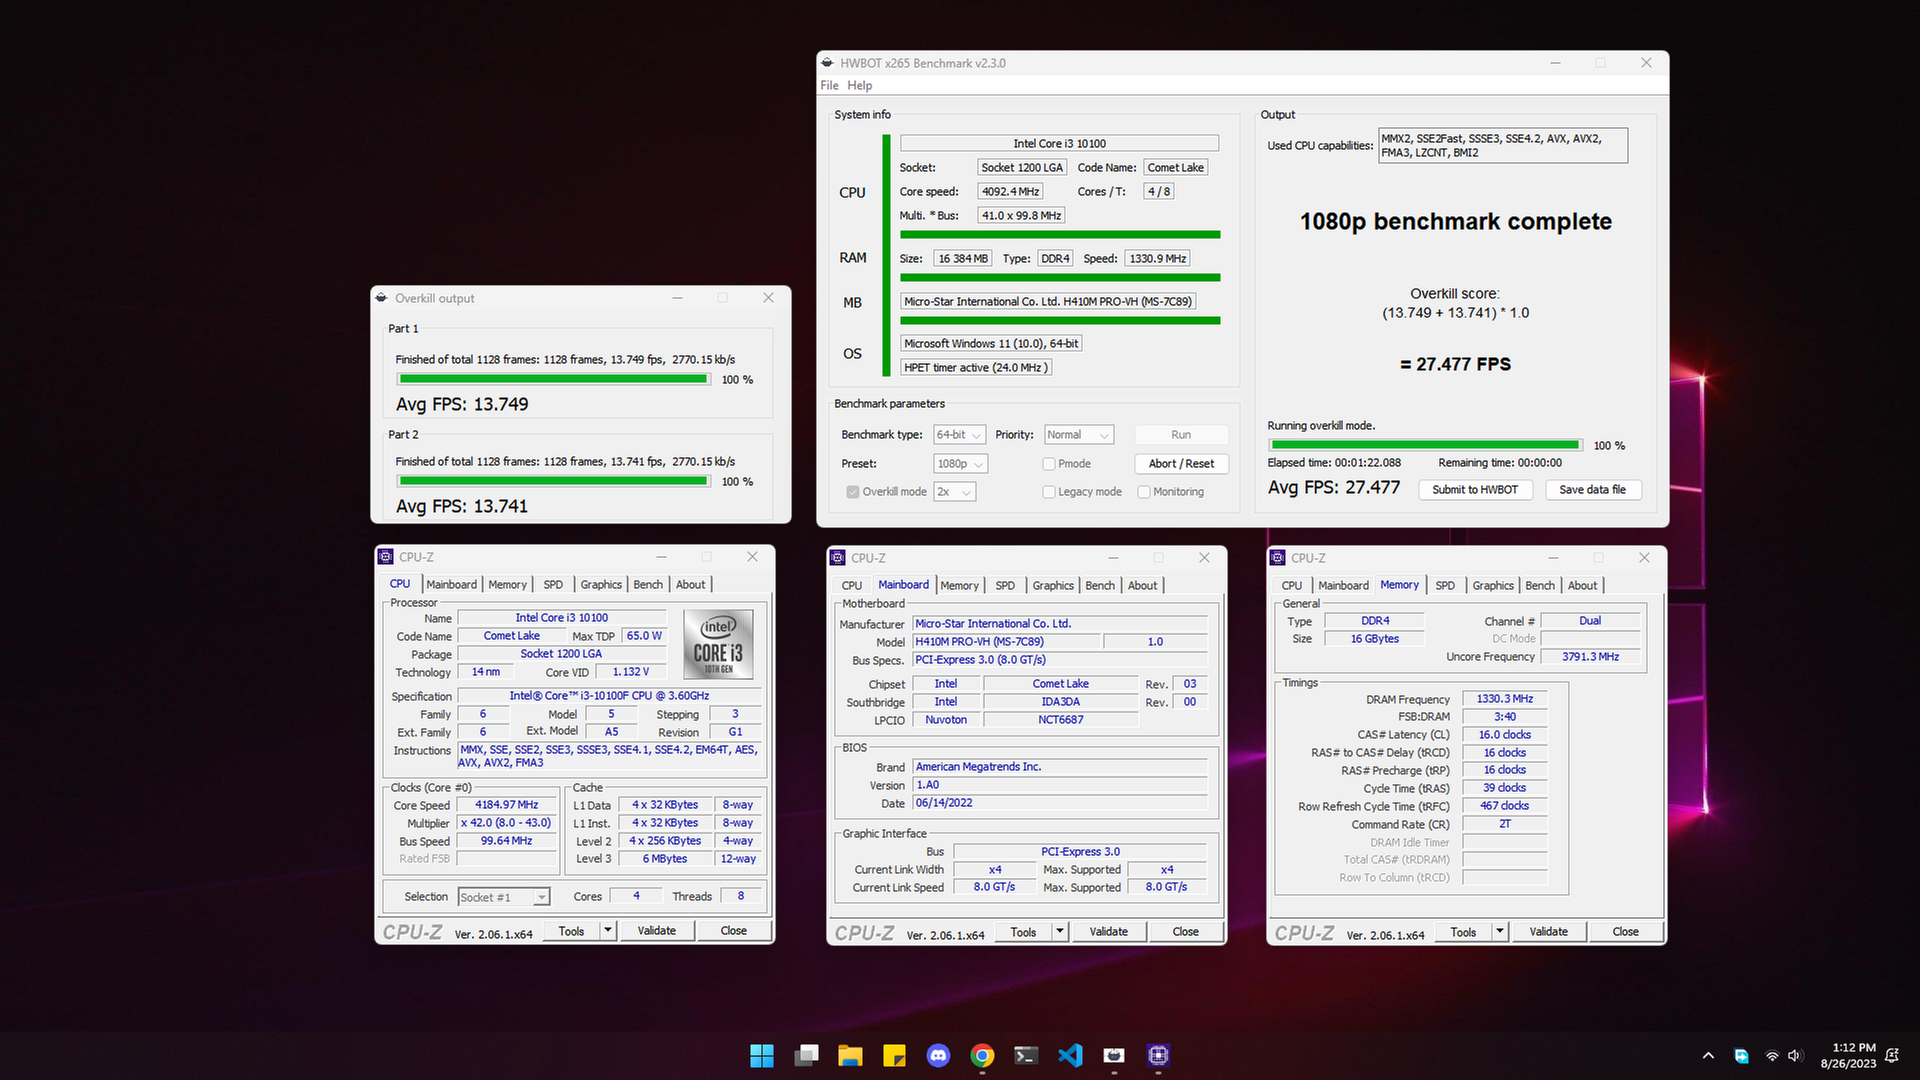This screenshot has width=1920, height=1080.
Task: Open Sticky Notes taskbar icon
Action: click(x=894, y=1055)
